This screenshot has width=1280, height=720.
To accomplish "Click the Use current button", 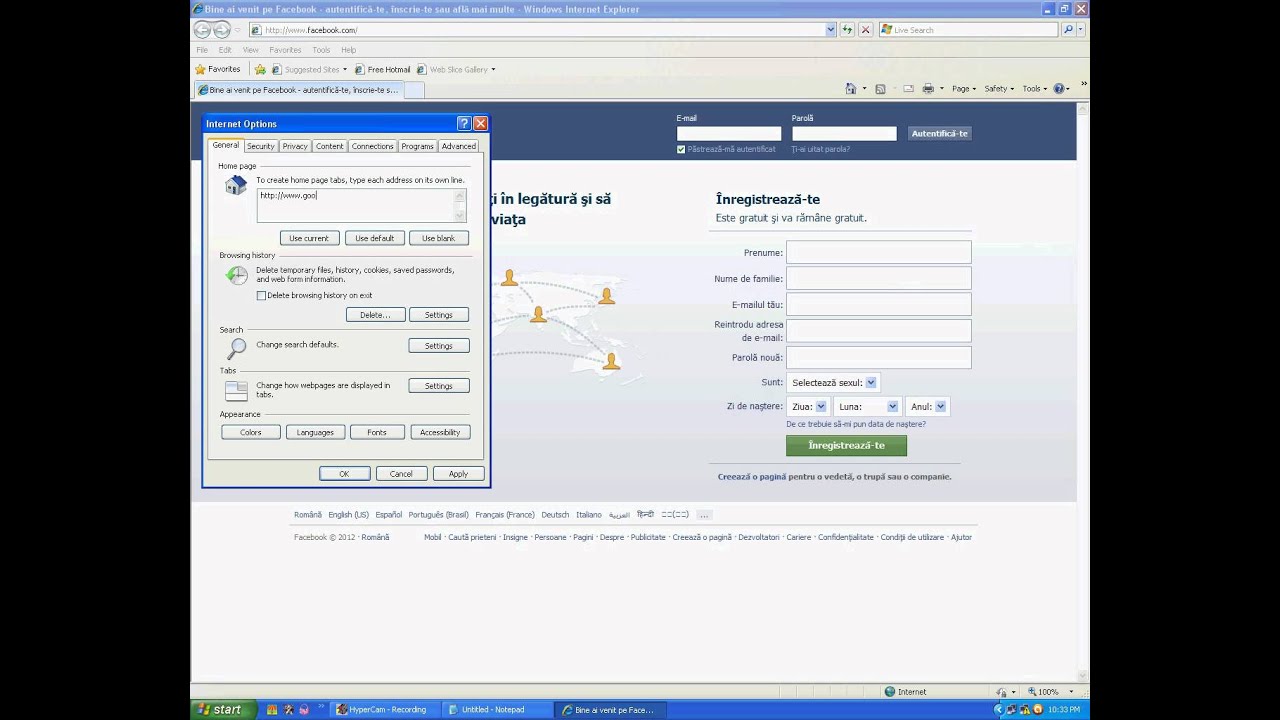I will pos(309,238).
